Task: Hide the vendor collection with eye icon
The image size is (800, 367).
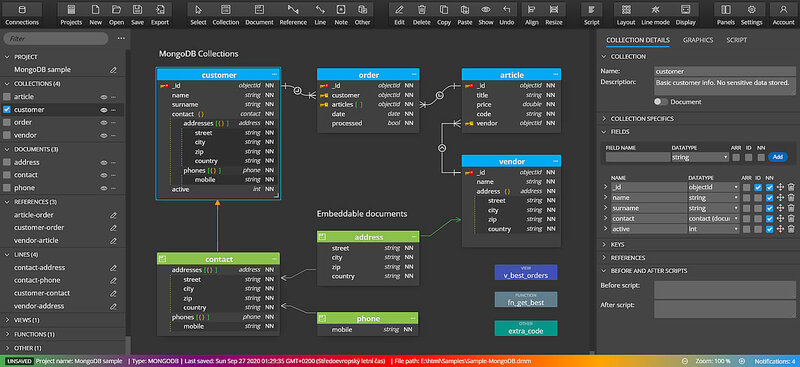Action: 103,135
